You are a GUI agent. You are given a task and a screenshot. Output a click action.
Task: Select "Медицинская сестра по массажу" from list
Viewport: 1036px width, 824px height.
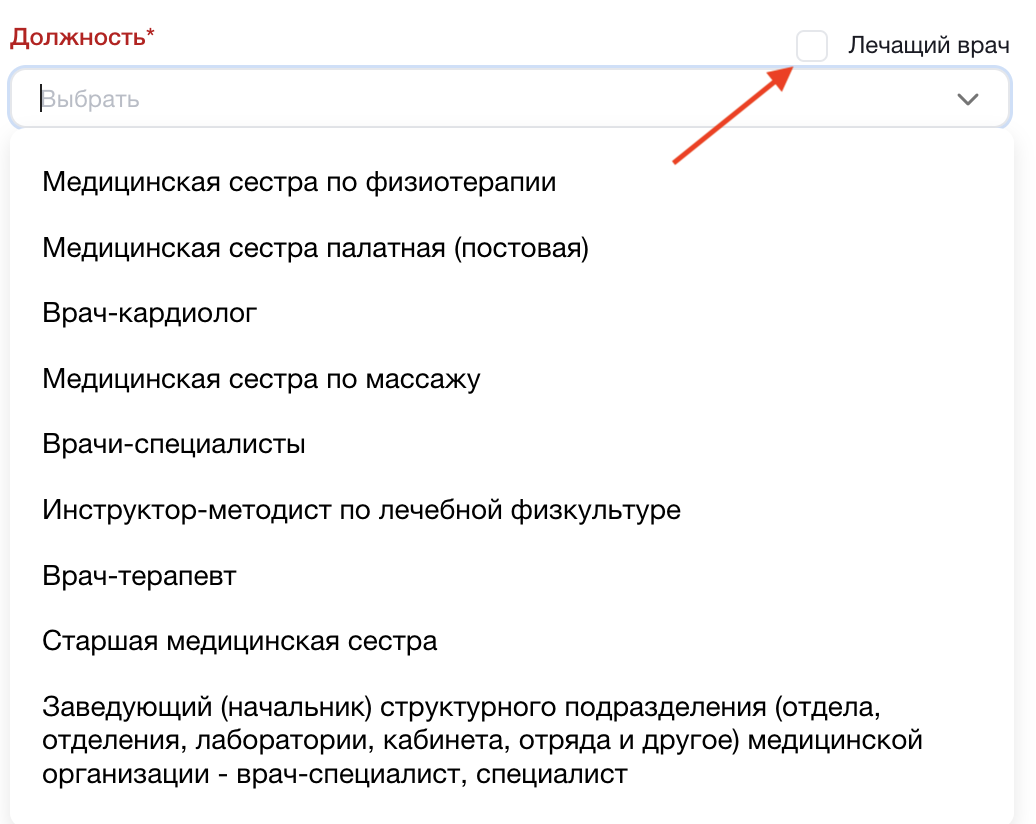[261, 379]
